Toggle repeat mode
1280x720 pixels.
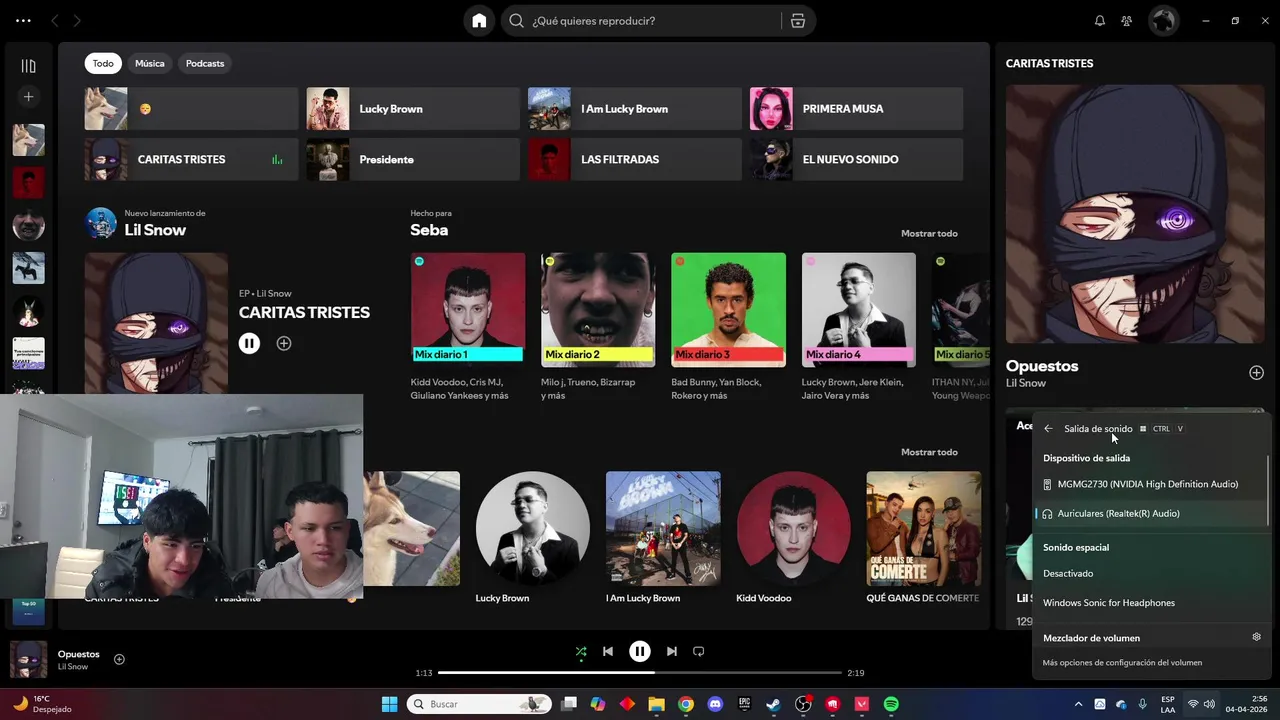coord(699,651)
